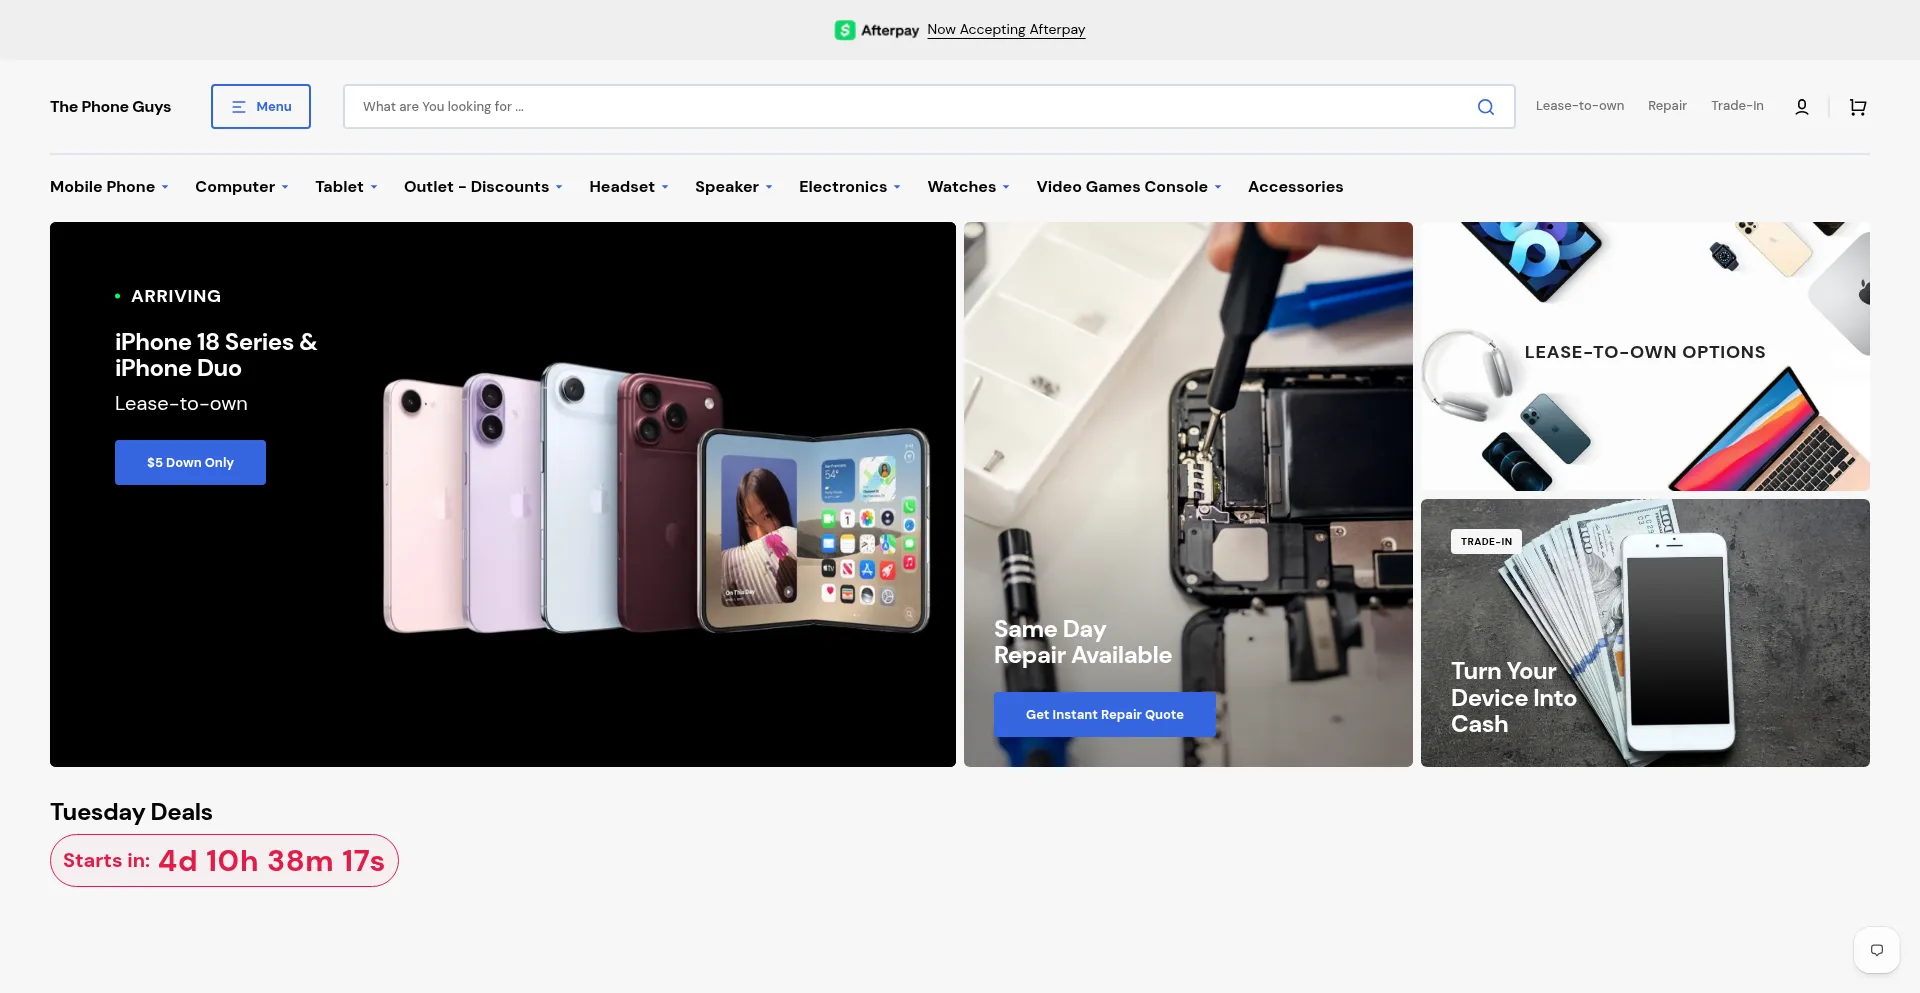Click the Tuesday Deals heading
Image resolution: width=1920 pixels, height=993 pixels.
[x=131, y=812]
